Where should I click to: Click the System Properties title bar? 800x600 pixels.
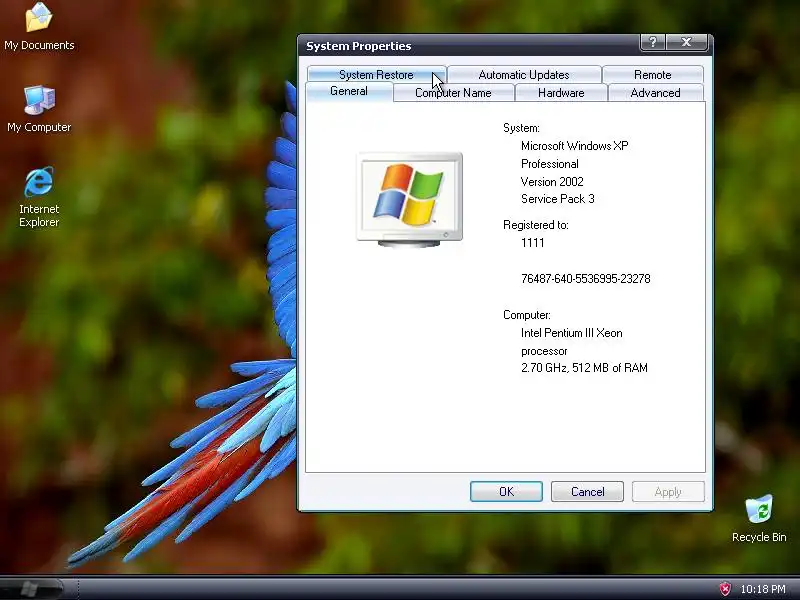coord(469,45)
